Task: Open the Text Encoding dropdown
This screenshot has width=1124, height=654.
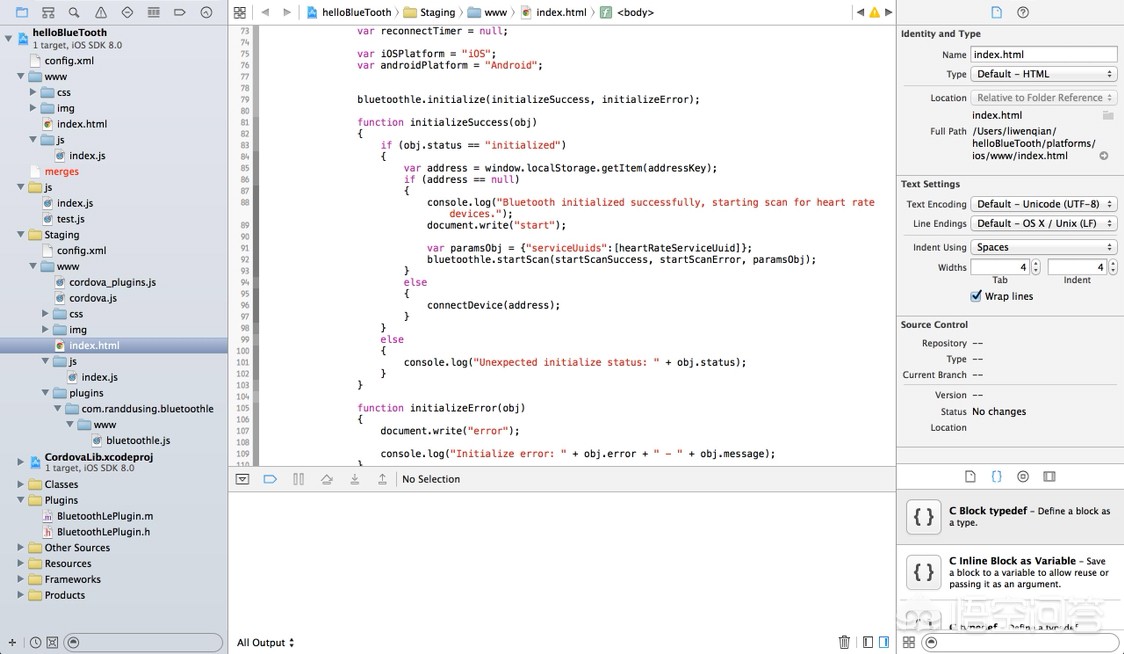Action: click(x=1043, y=204)
